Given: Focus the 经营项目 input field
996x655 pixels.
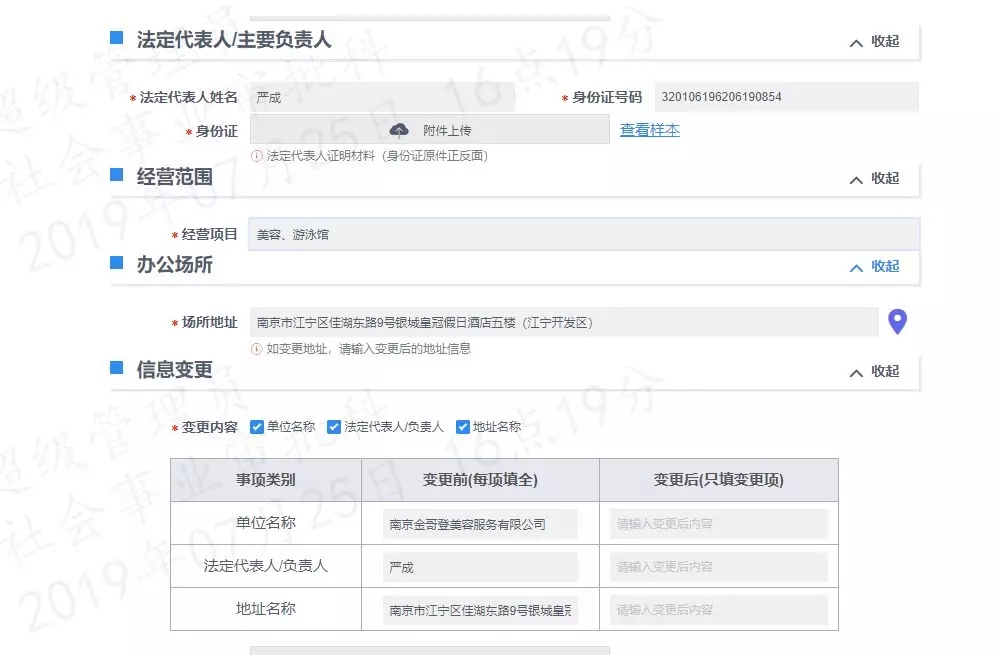Looking at the screenshot, I should [583, 235].
